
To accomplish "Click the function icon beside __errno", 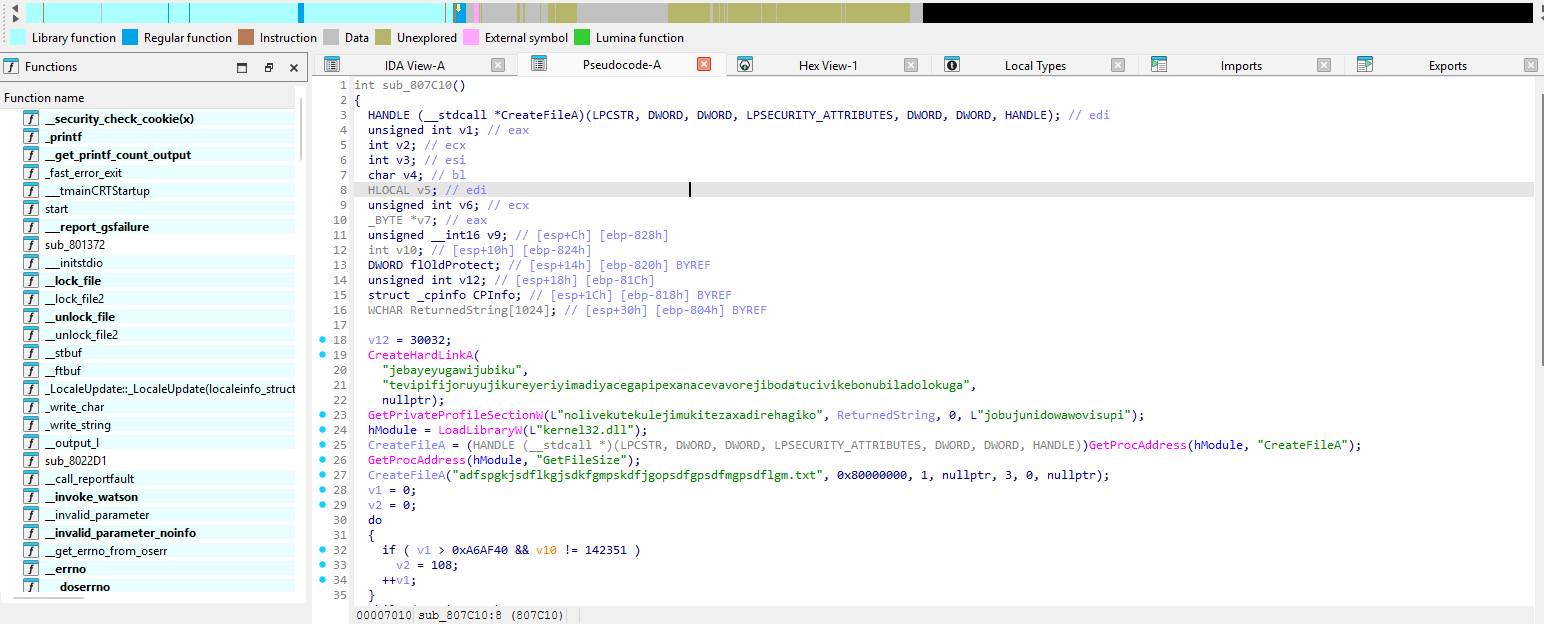I will coord(31,569).
